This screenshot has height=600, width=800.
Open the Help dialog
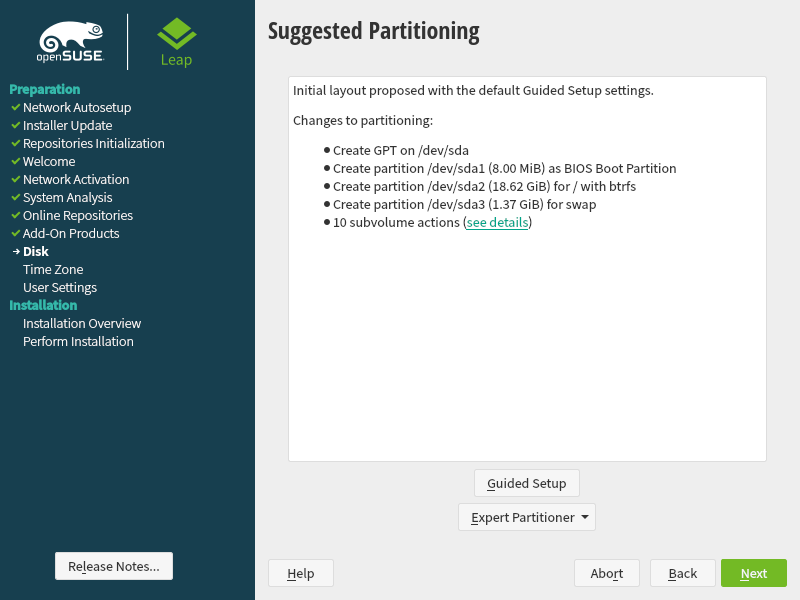coord(300,573)
